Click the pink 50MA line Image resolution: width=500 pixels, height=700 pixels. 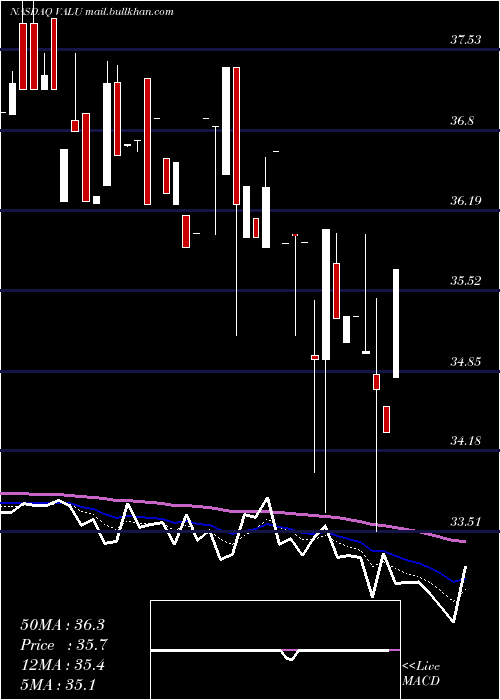pyautogui.click(x=232, y=512)
